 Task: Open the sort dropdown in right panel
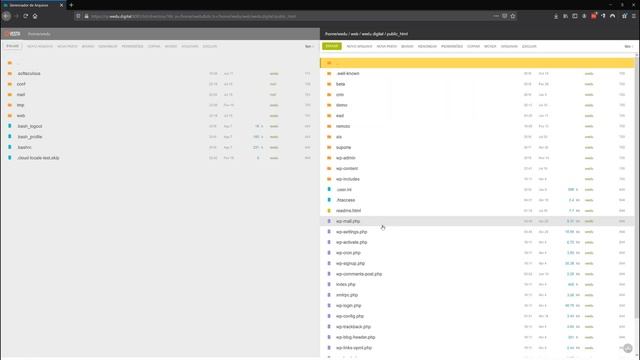629,47
